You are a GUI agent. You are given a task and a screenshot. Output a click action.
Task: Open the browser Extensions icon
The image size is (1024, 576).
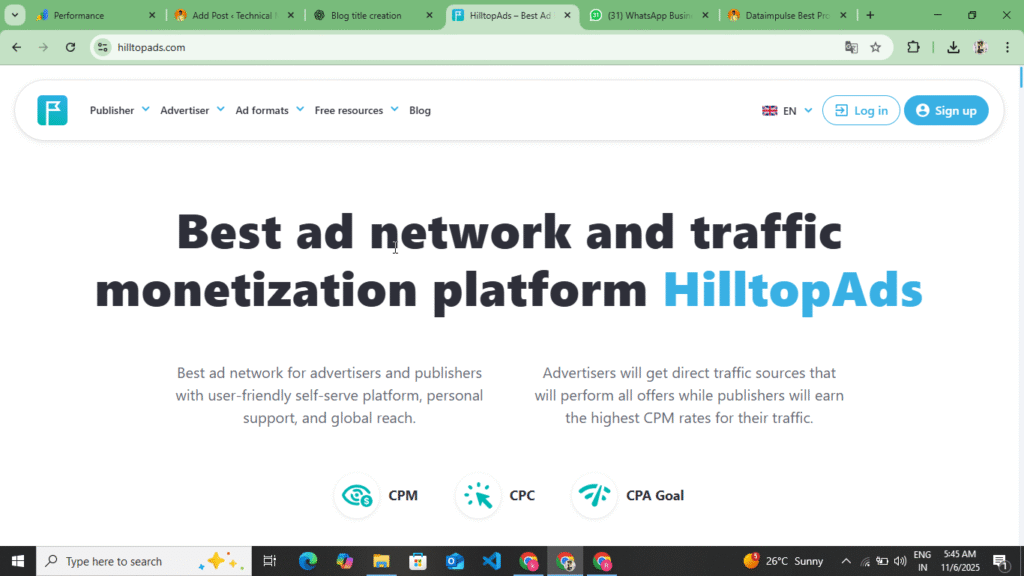click(913, 47)
